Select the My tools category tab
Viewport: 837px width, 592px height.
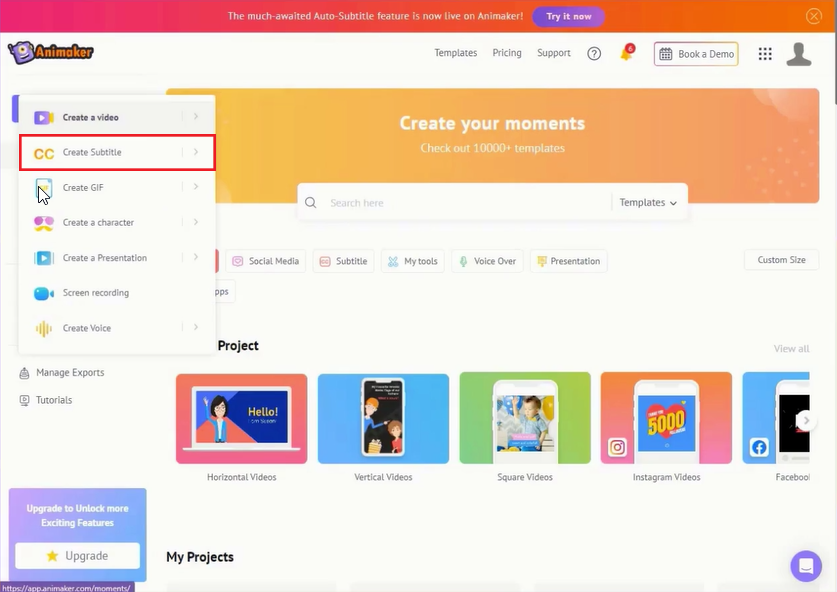click(413, 261)
